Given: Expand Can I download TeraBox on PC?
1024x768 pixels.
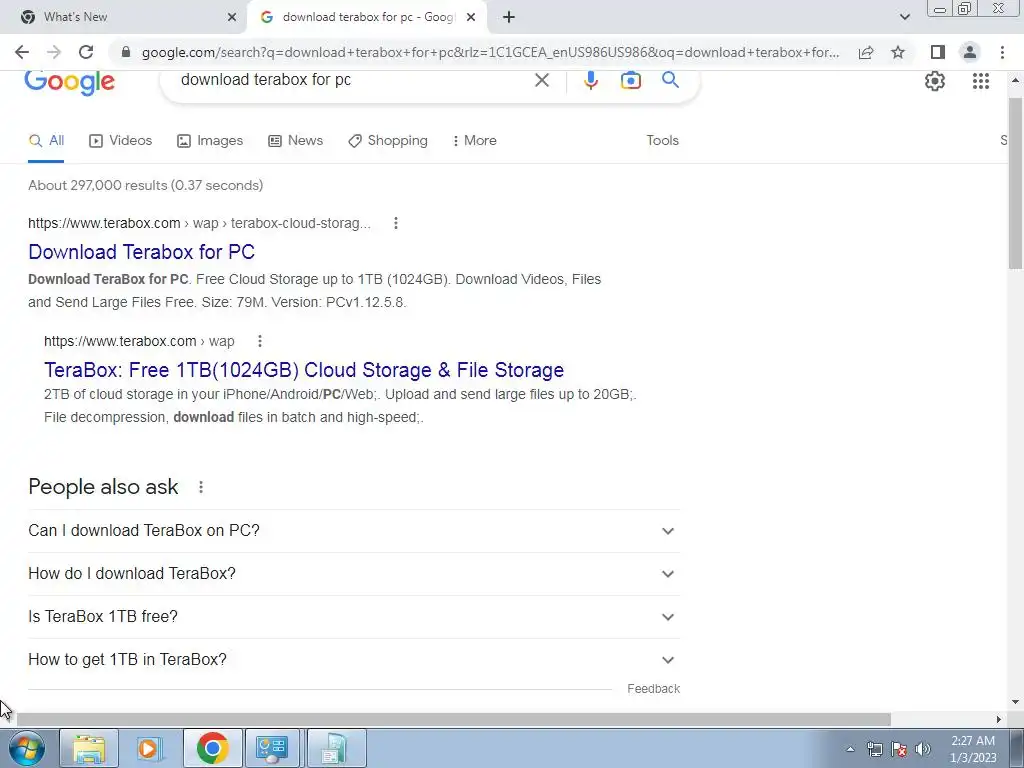Looking at the screenshot, I should pos(353,531).
